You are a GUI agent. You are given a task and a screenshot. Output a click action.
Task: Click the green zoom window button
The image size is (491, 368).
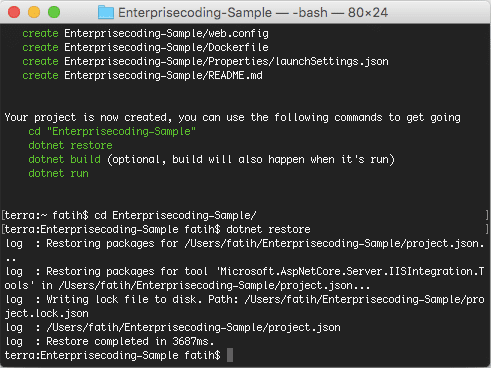click(54, 12)
